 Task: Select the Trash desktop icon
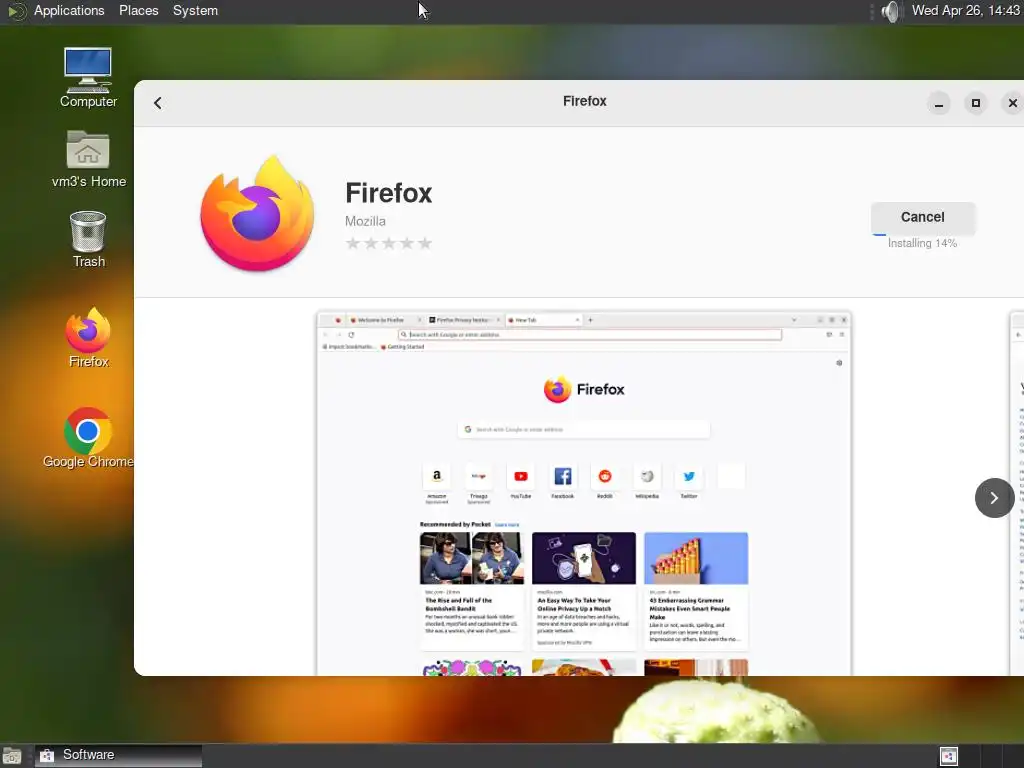click(x=88, y=240)
